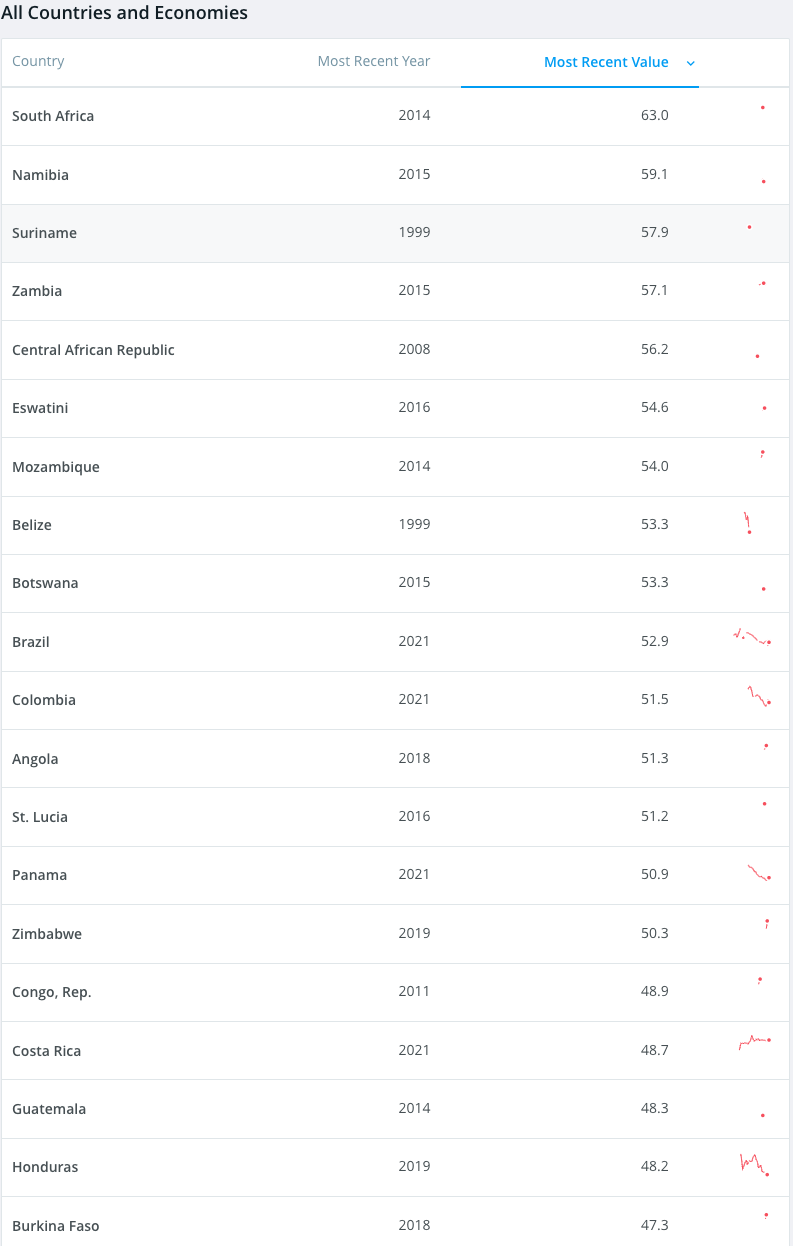Open the Namibia country link

41,175
